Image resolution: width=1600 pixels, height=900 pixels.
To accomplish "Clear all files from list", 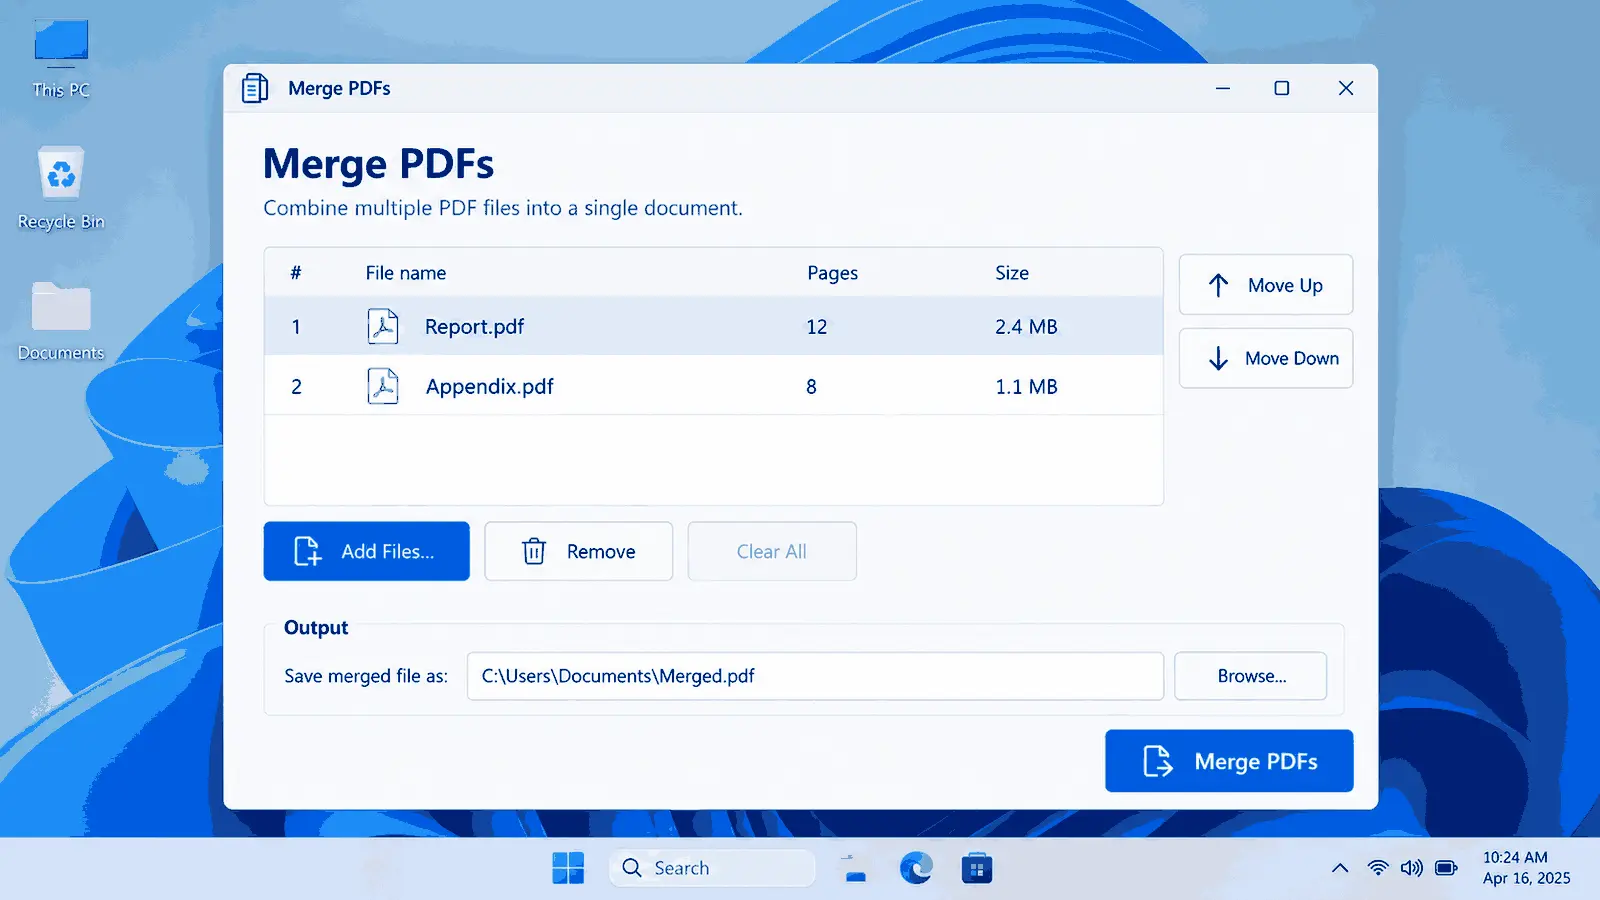I will tap(772, 551).
